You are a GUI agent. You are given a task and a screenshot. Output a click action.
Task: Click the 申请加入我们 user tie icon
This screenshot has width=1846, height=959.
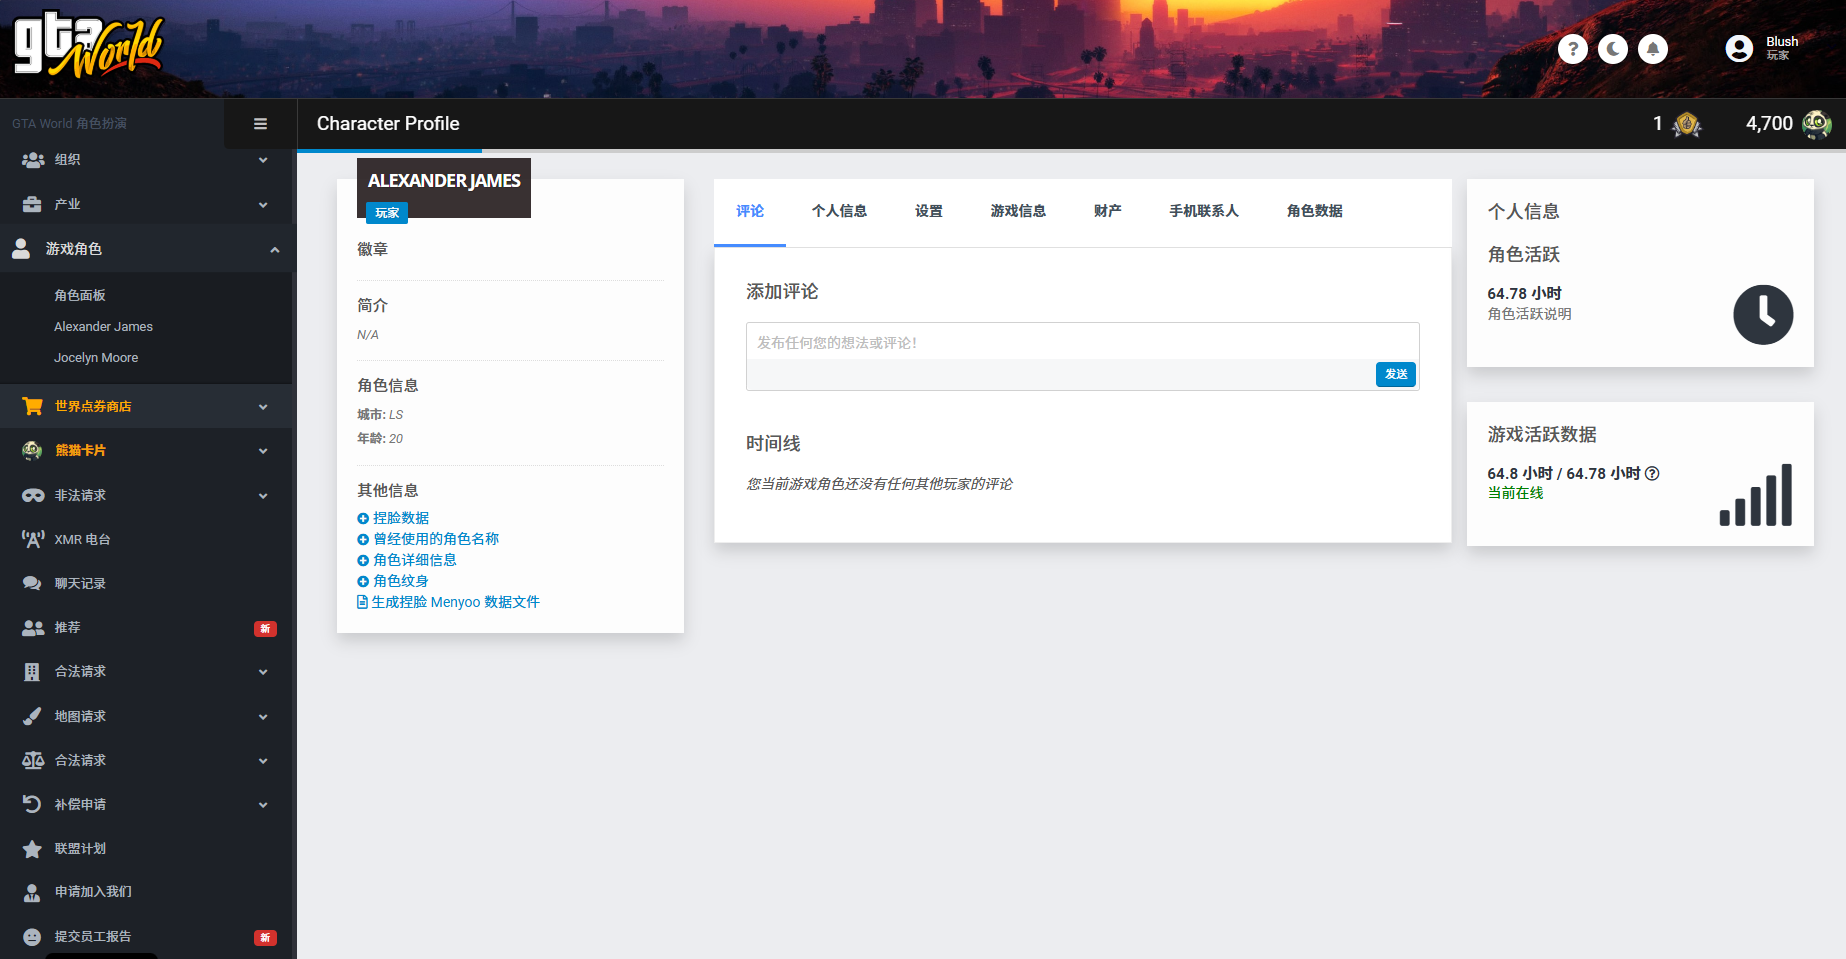32,892
